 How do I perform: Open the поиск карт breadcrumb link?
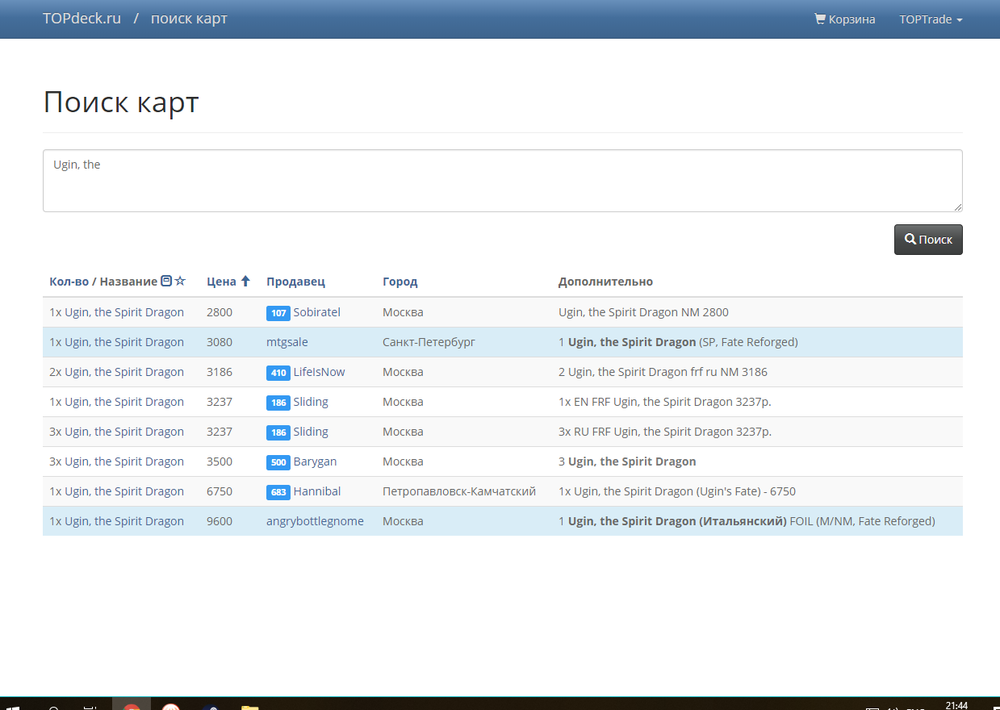(189, 19)
